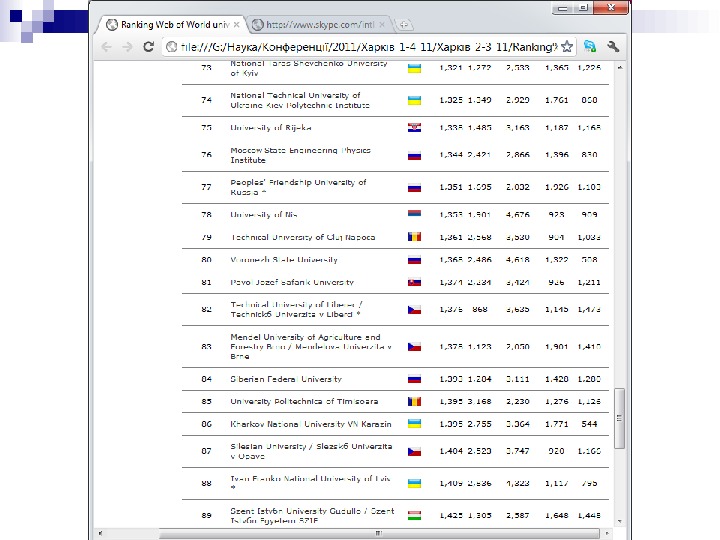The width and height of the screenshot is (720, 540).
Task: Open the Skype extension icon in toolbar
Action: coord(590,46)
